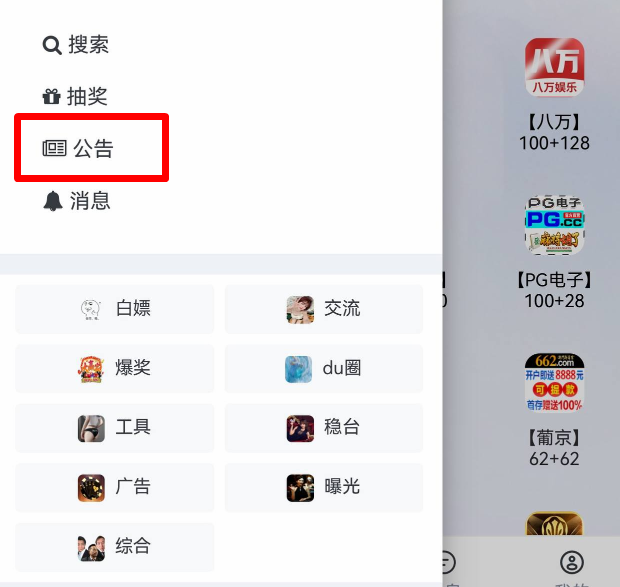The height and width of the screenshot is (587, 620).
Task: Tap the 八万娱乐 app icon
Action: 554,67
